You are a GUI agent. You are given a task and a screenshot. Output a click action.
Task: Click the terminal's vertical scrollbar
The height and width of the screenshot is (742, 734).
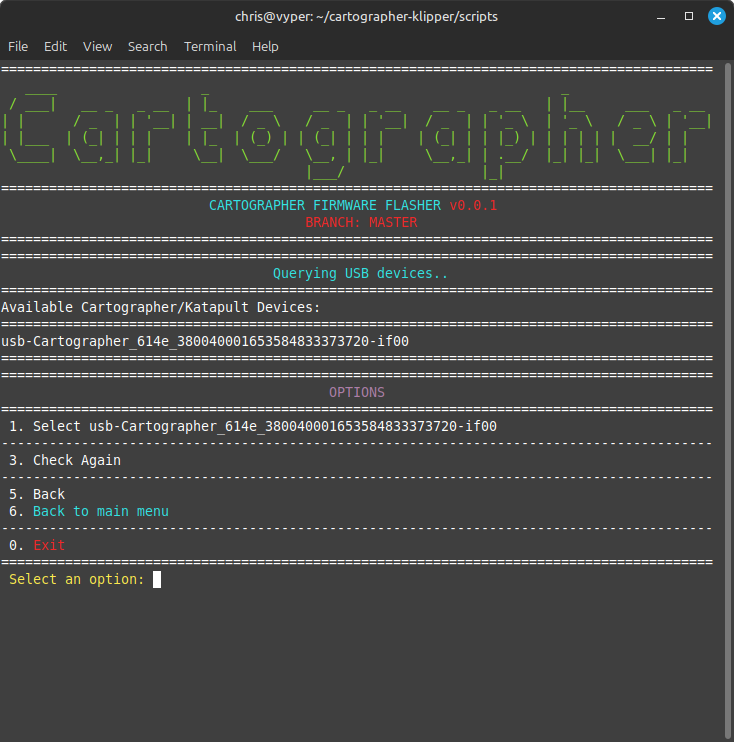728,400
